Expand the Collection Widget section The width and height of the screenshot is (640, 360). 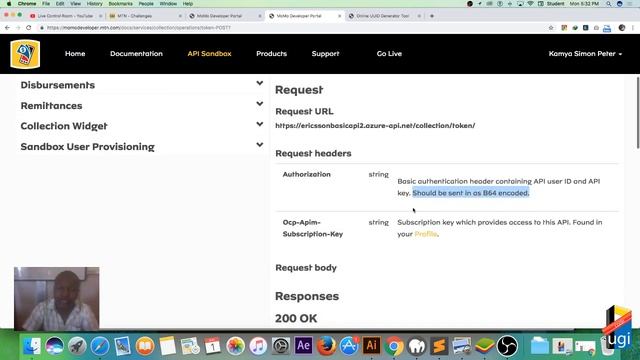click(260, 124)
